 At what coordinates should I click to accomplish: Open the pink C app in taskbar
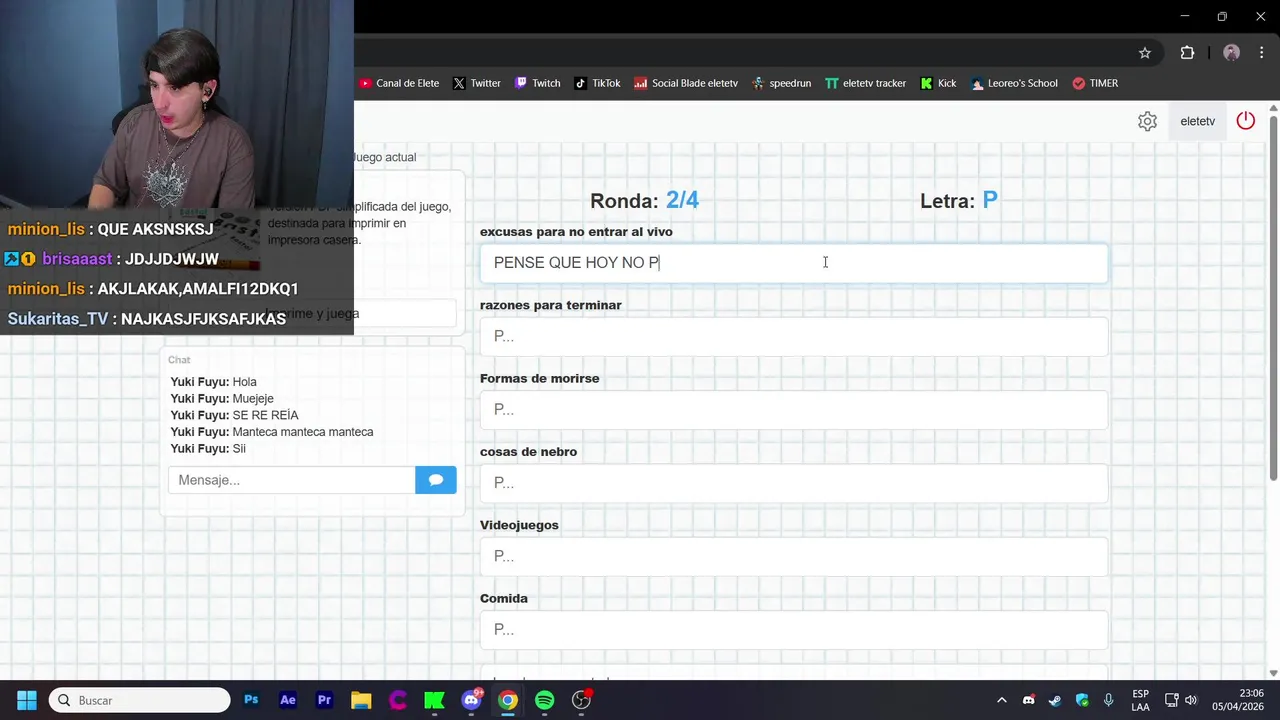coord(398,700)
